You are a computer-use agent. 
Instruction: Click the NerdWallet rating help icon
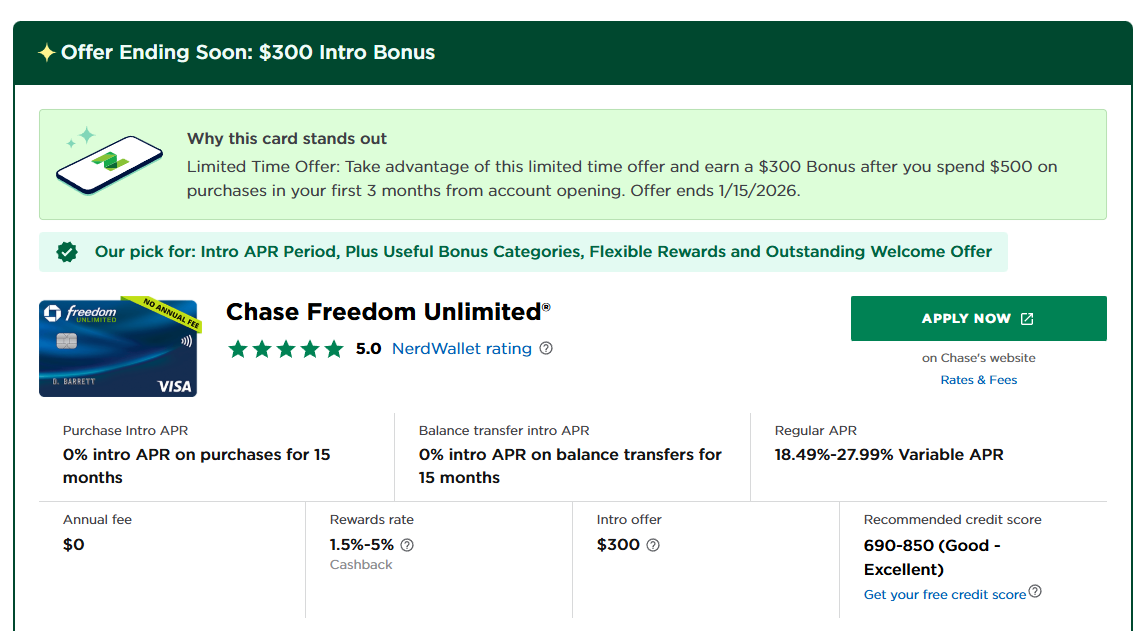[546, 348]
